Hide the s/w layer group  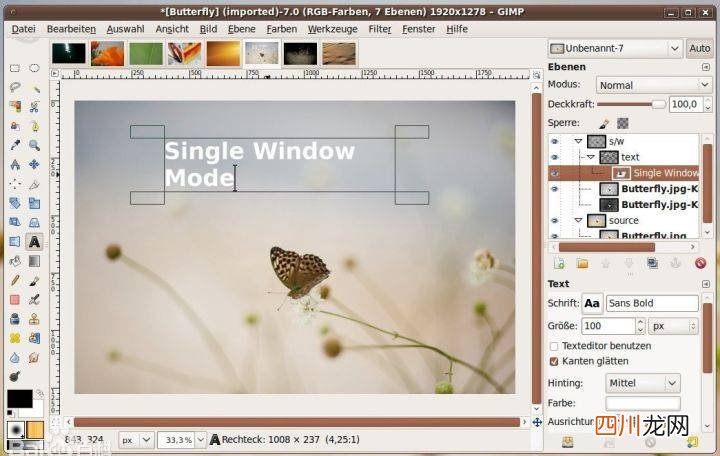(x=555, y=142)
